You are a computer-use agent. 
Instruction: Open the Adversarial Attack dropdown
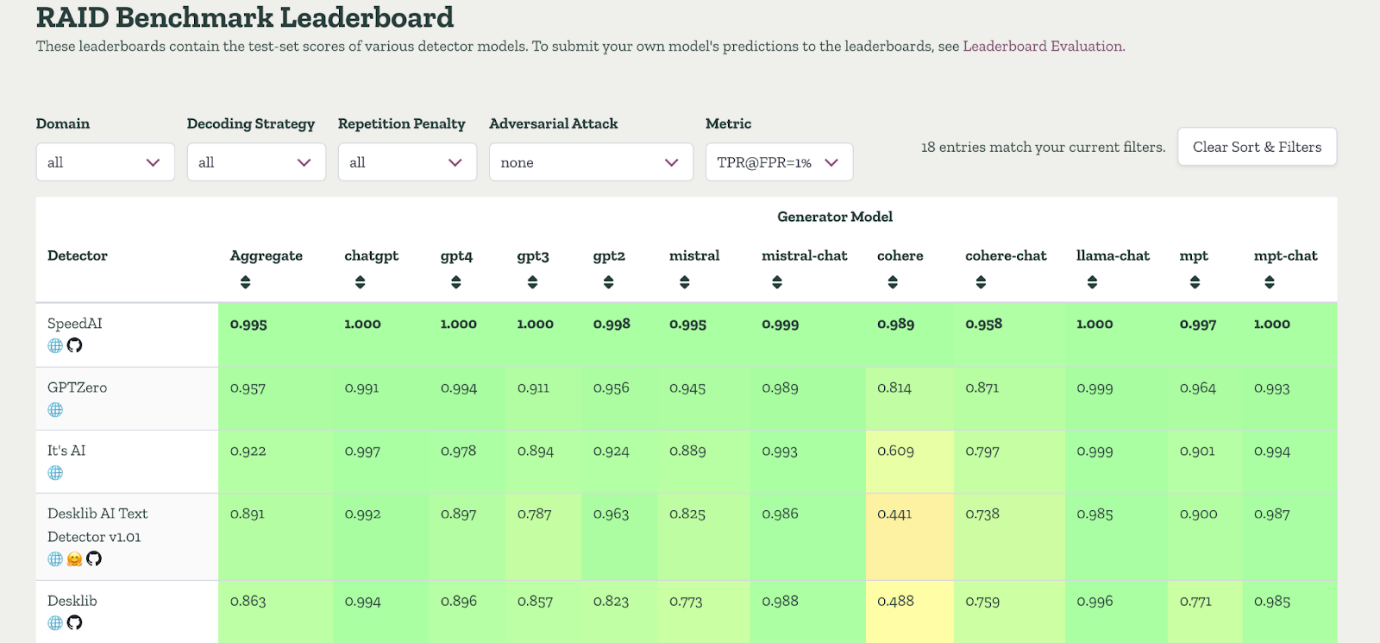point(591,161)
